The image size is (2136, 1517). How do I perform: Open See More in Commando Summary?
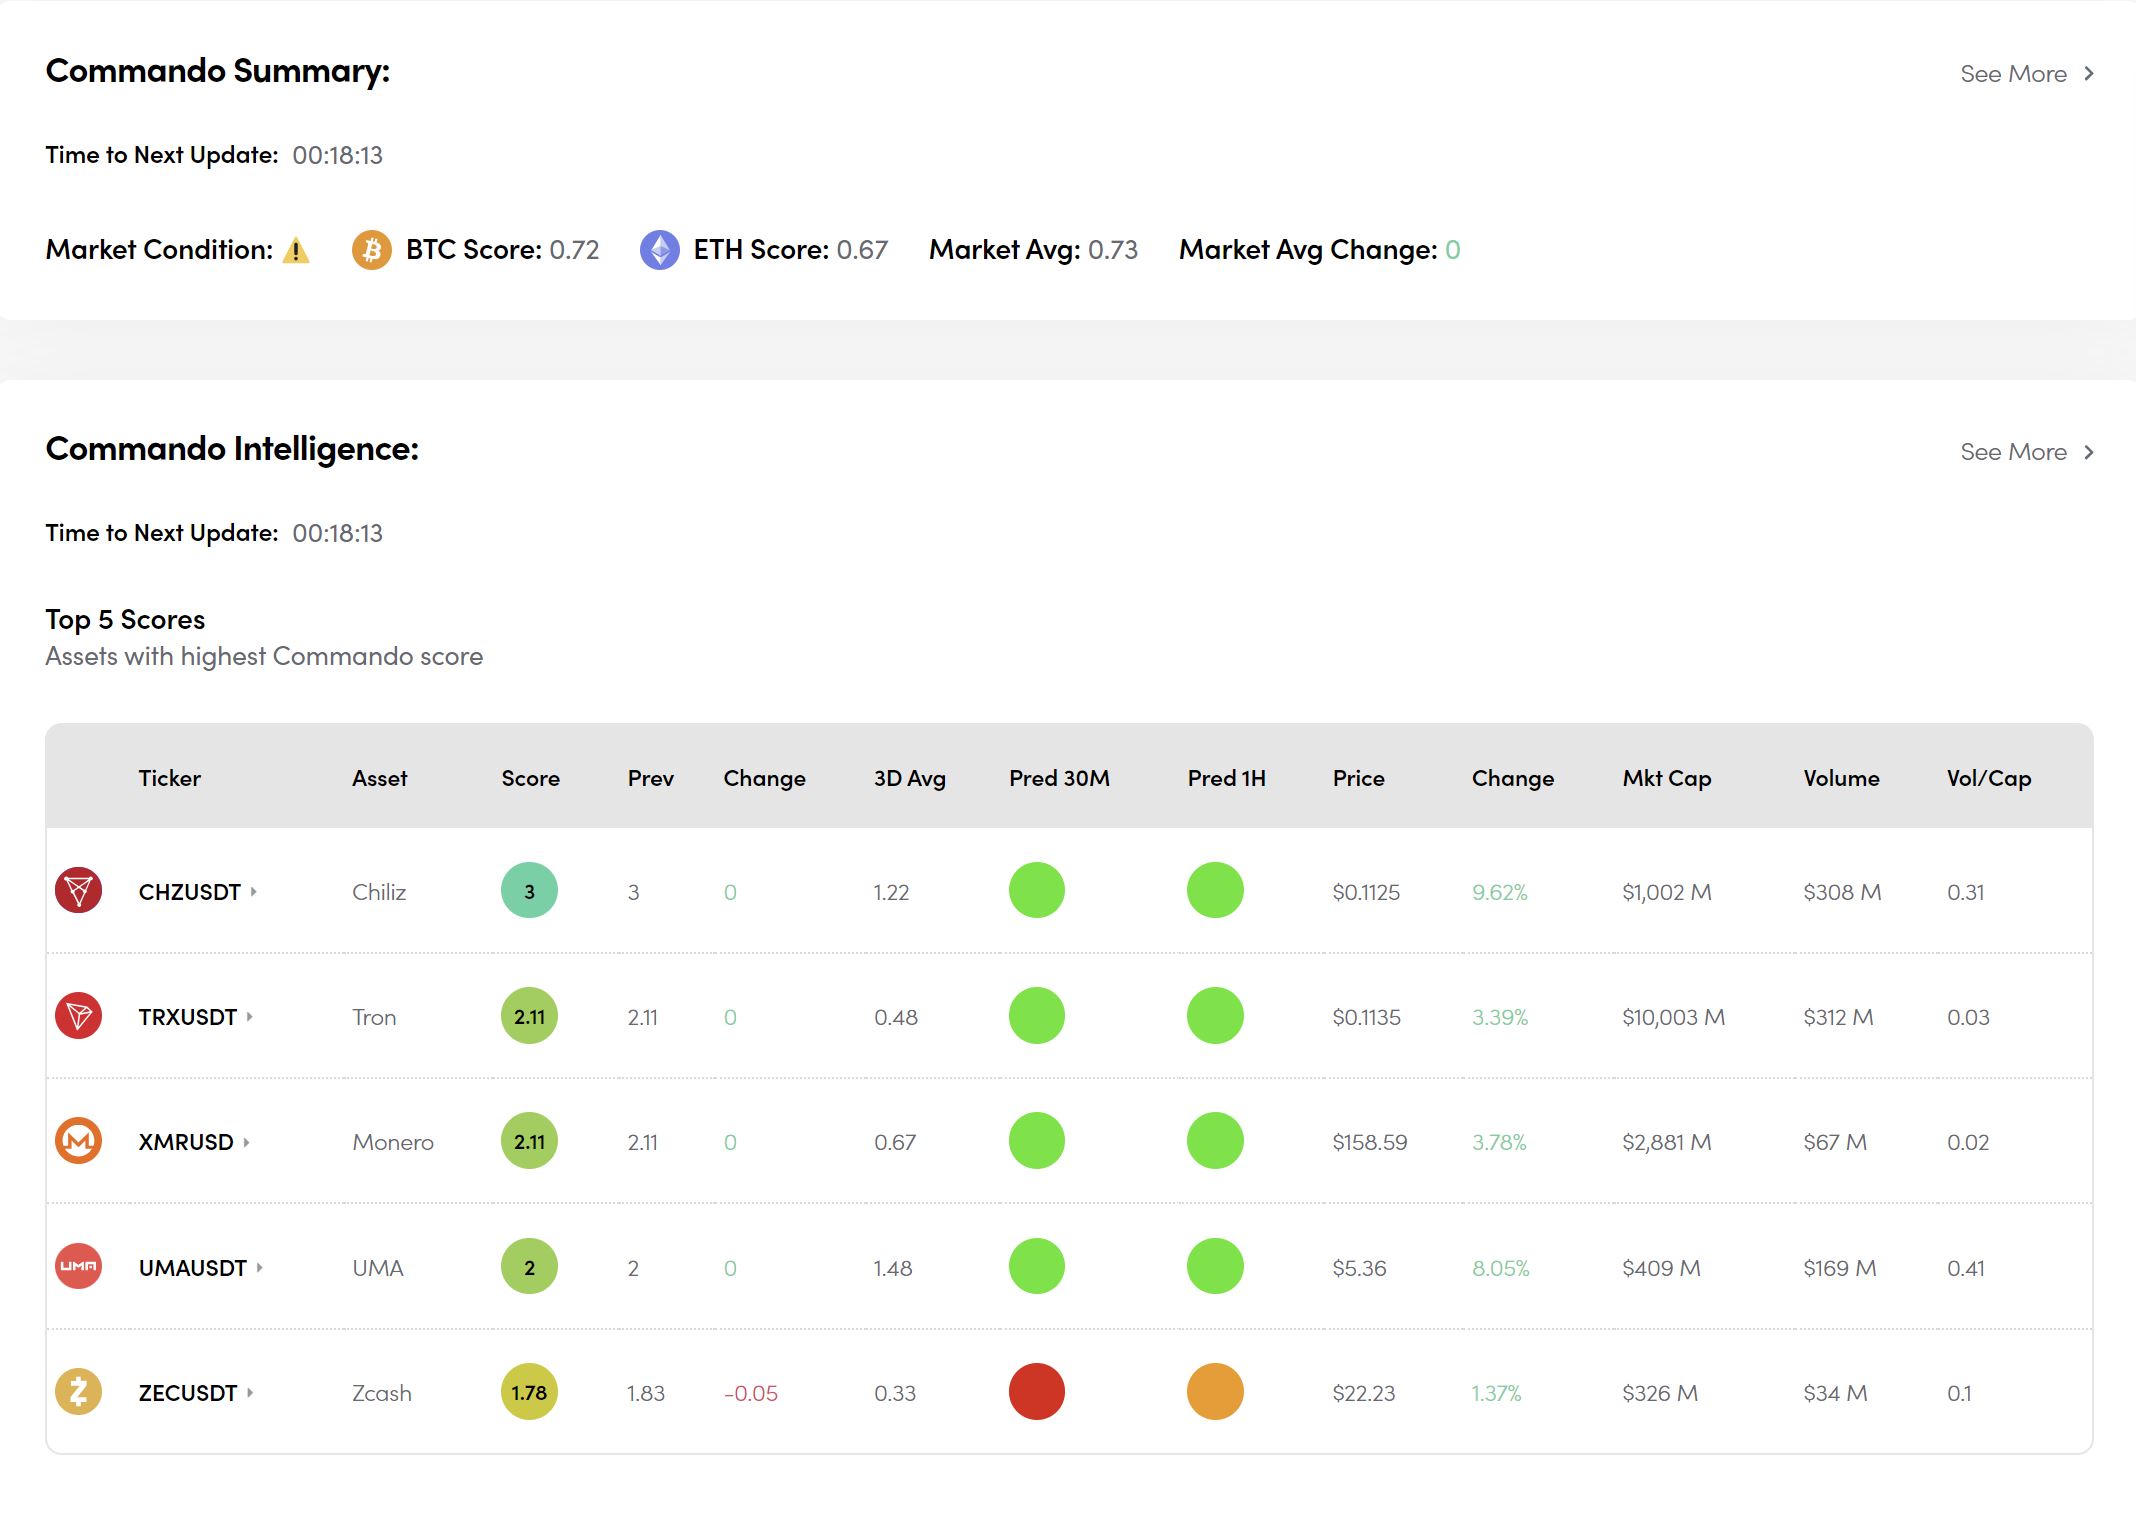(x=2026, y=74)
